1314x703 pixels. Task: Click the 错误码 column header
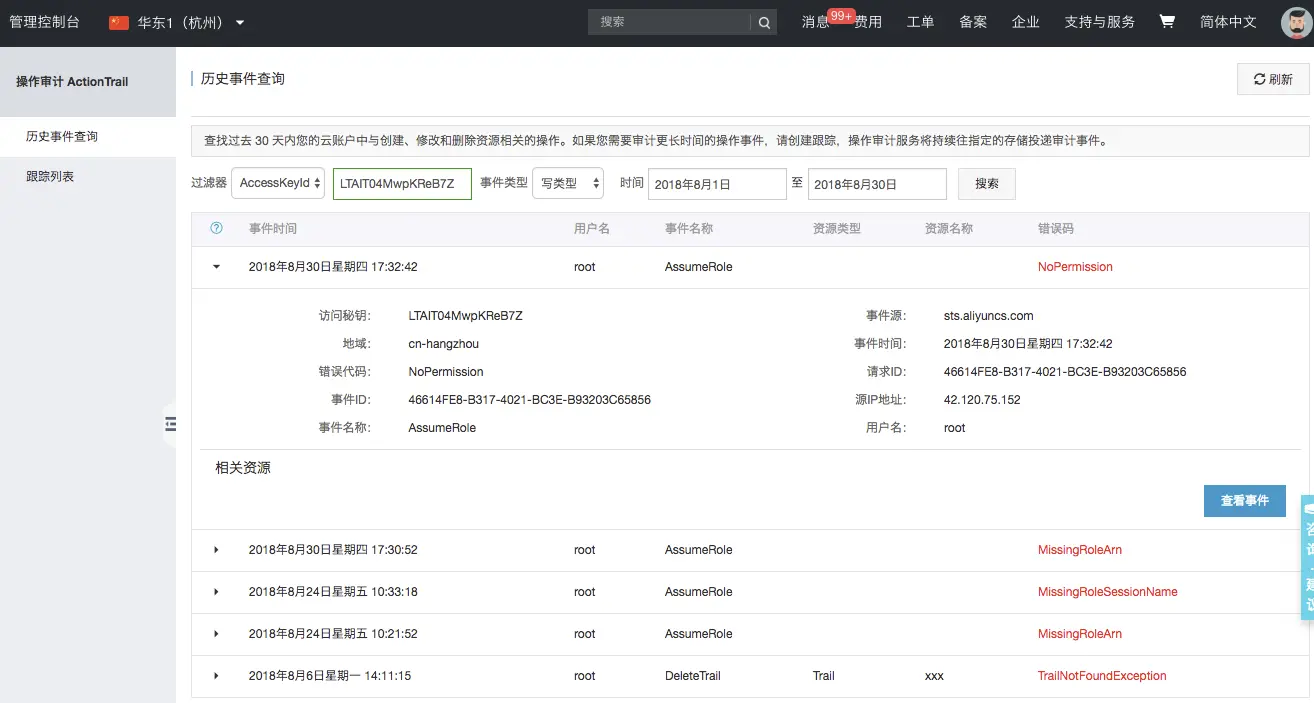tap(1056, 229)
